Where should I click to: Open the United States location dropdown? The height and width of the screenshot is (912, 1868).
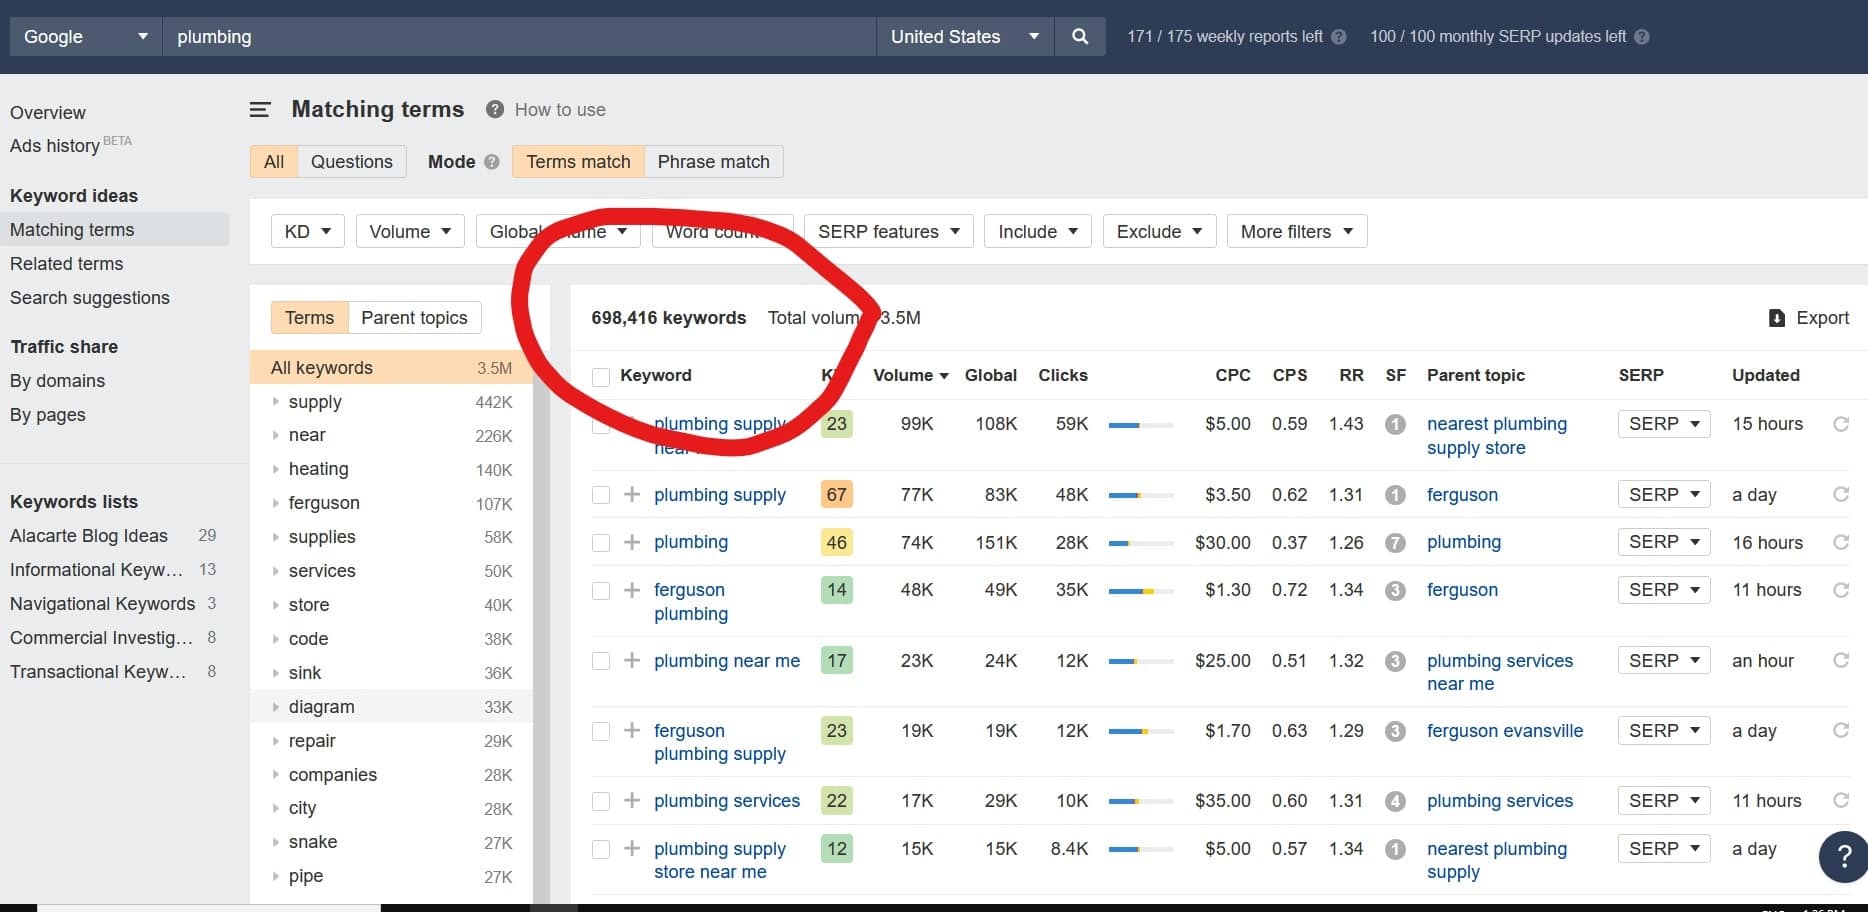pyautogui.click(x=962, y=36)
